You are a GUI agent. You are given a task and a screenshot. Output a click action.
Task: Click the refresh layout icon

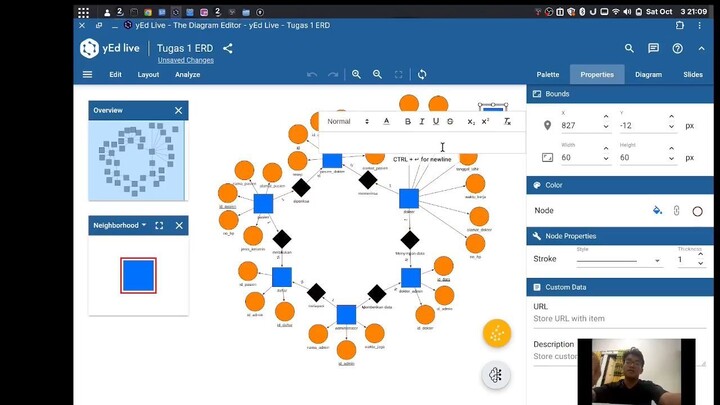click(x=422, y=74)
